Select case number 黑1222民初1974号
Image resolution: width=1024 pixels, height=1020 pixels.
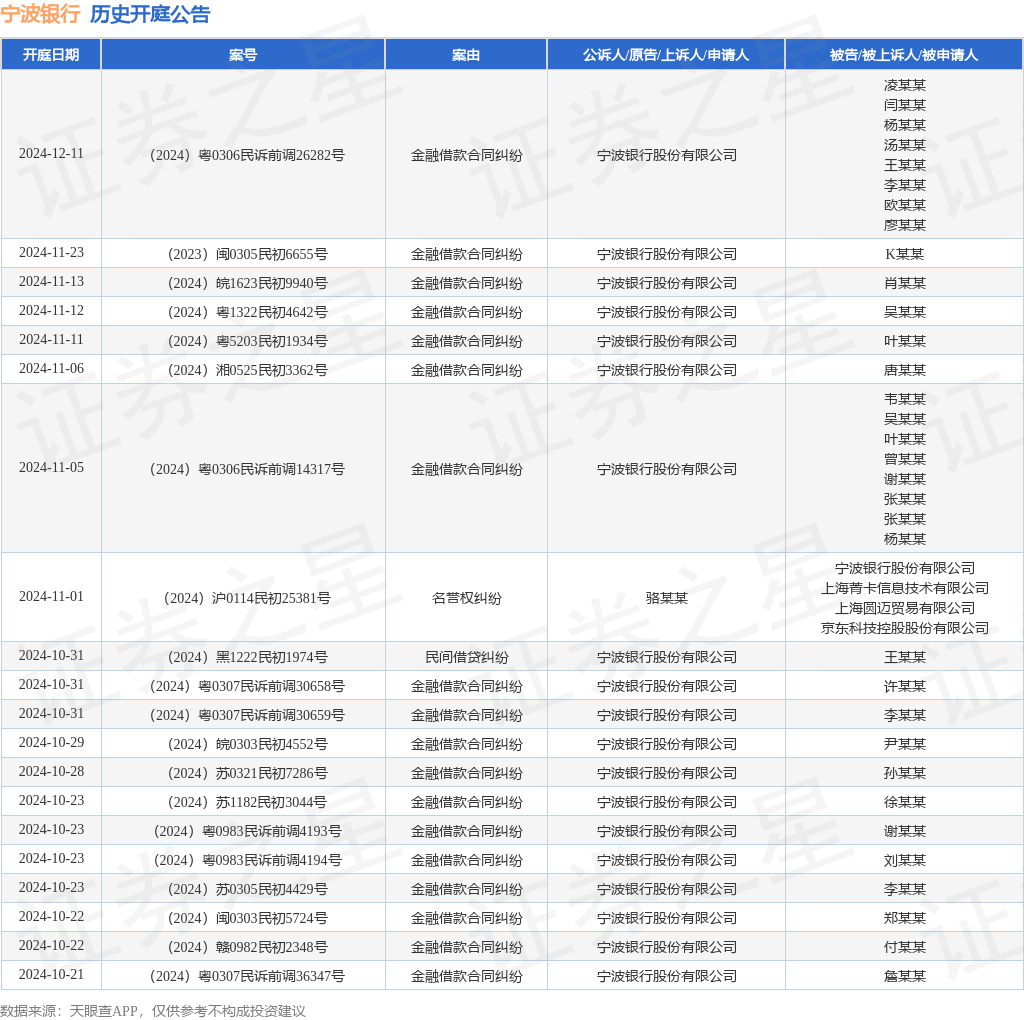[x=248, y=658]
